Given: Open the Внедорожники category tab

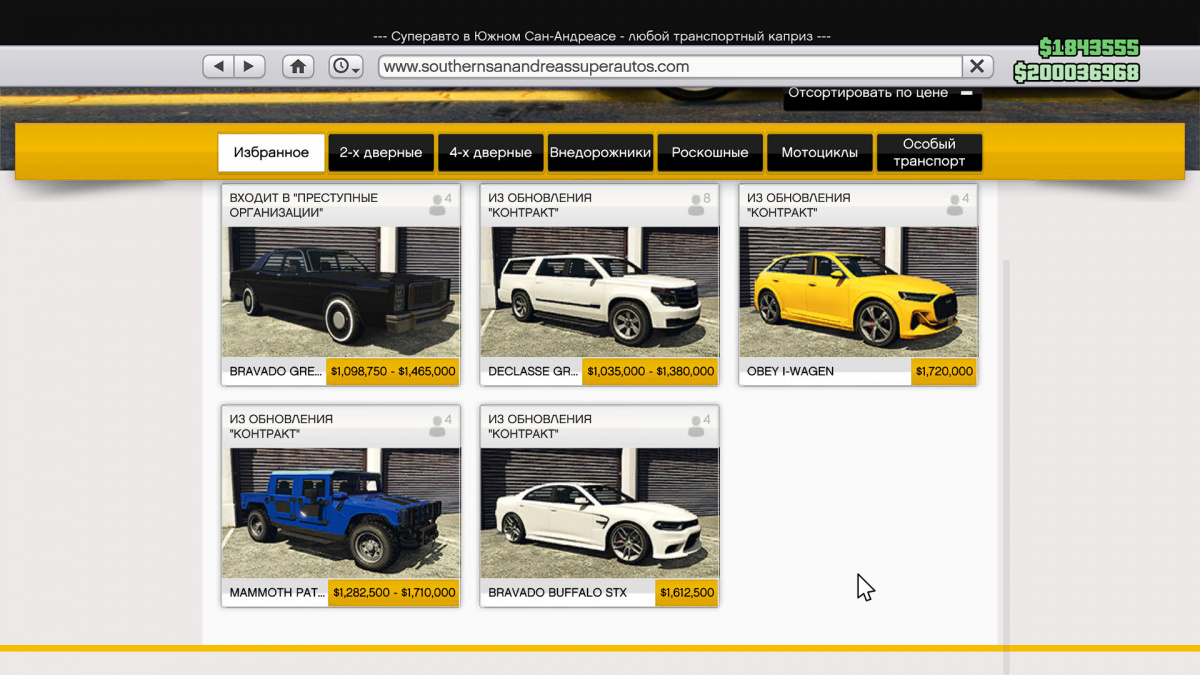Looking at the screenshot, I should click(600, 153).
